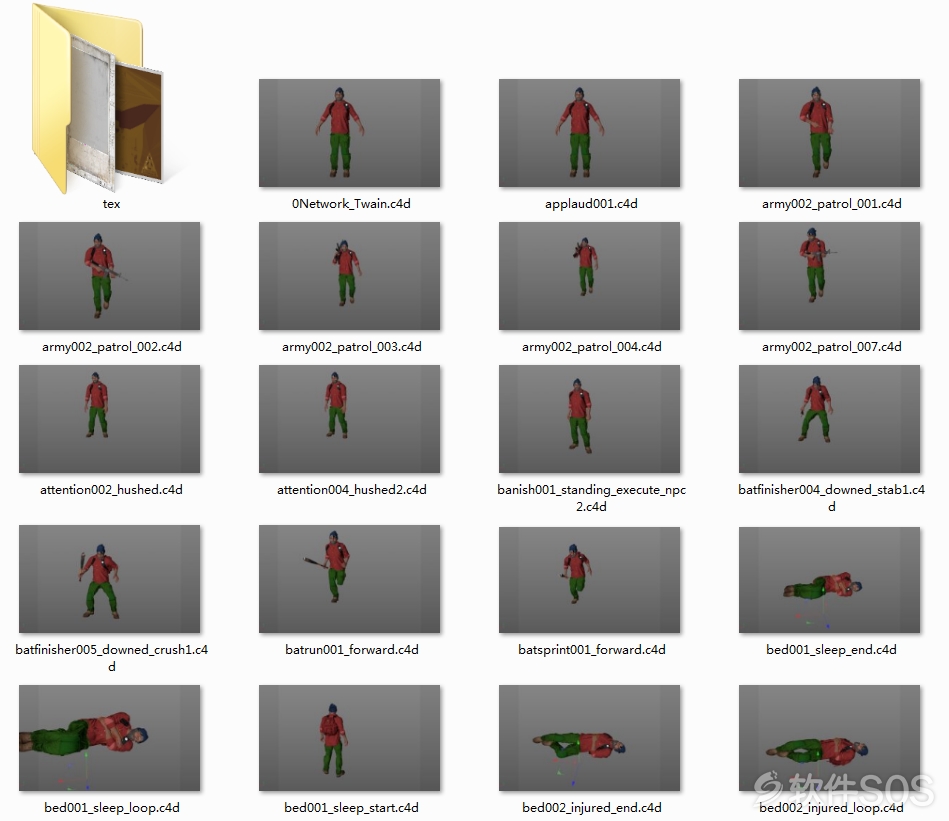Click the 'bed002_injured_loop.c4d' file name
Screen dimensions: 949x821
832,808
